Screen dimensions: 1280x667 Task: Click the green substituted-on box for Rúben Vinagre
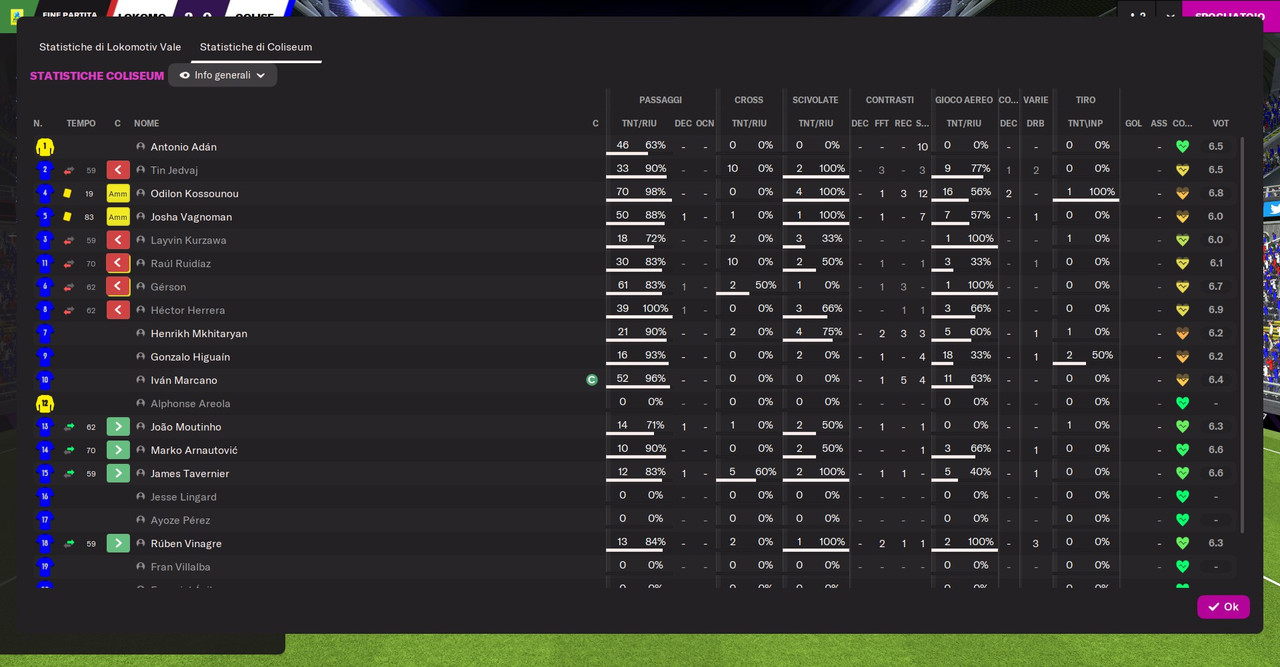(118, 543)
